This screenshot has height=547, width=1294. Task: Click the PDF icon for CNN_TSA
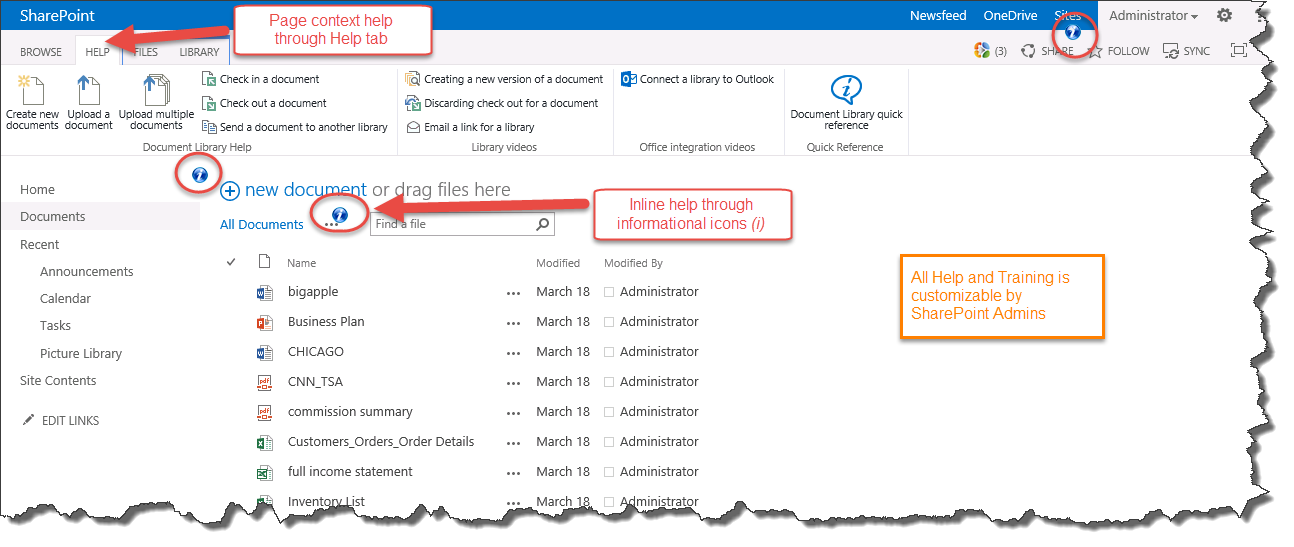[x=265, y=382]
